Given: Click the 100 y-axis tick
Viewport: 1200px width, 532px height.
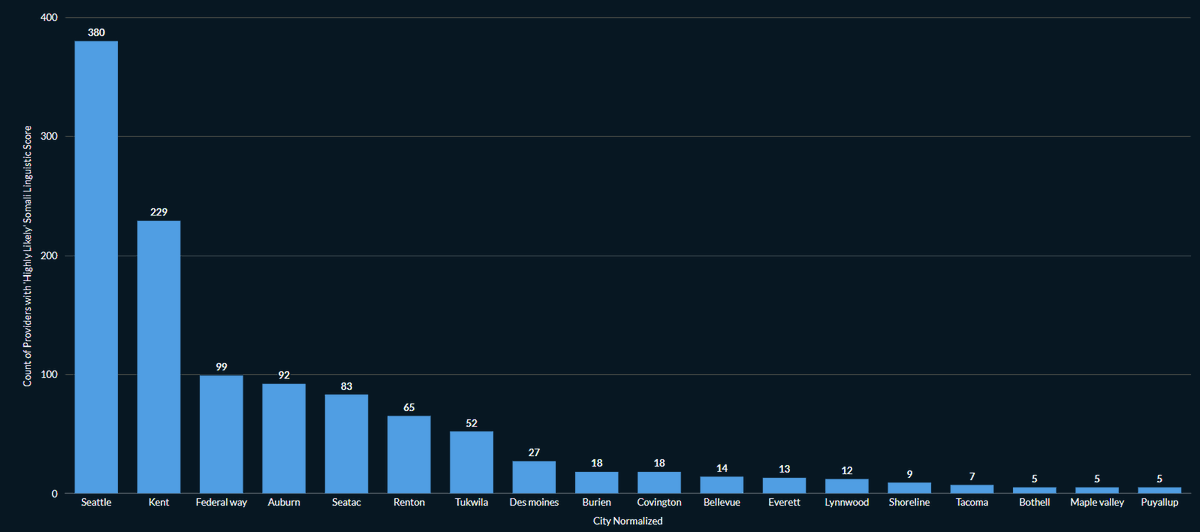Looking at the screenshot, I should [x=48, y=375].
